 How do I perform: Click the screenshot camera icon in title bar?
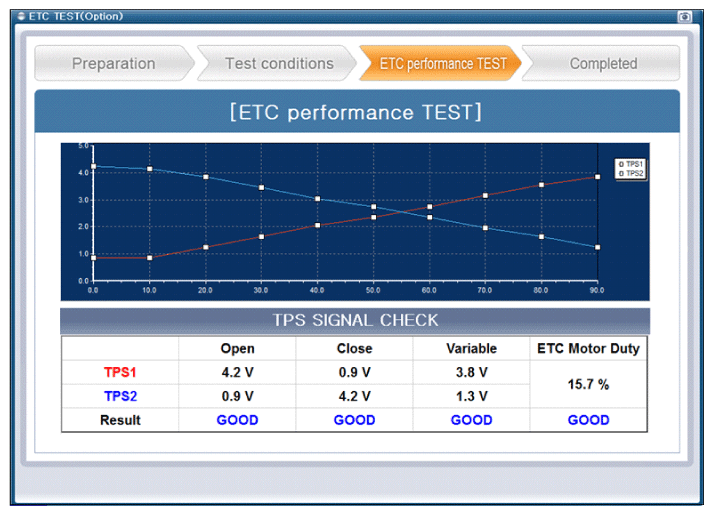[685, 16]
